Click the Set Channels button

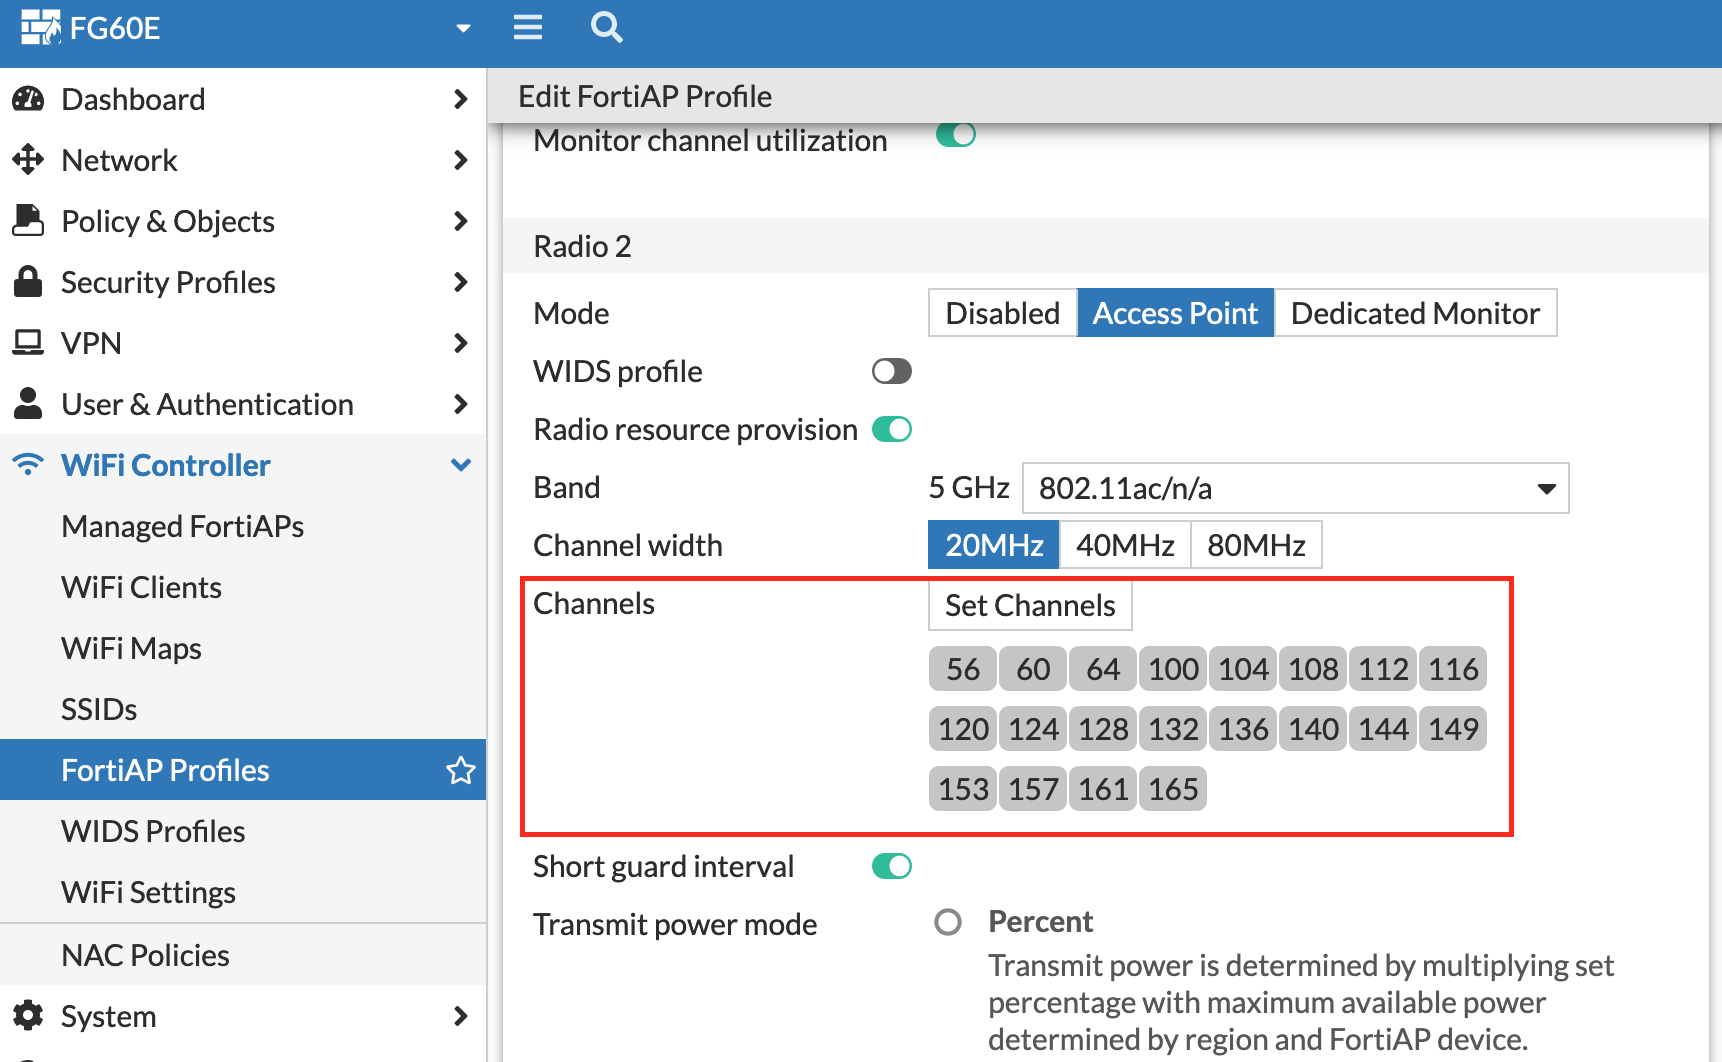point(1030,605)
